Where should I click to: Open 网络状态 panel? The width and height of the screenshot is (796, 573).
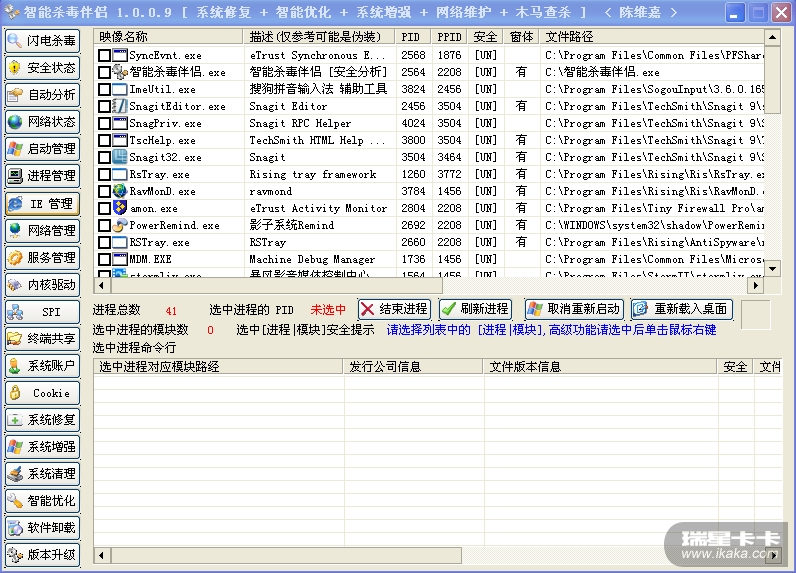(43, 122)
